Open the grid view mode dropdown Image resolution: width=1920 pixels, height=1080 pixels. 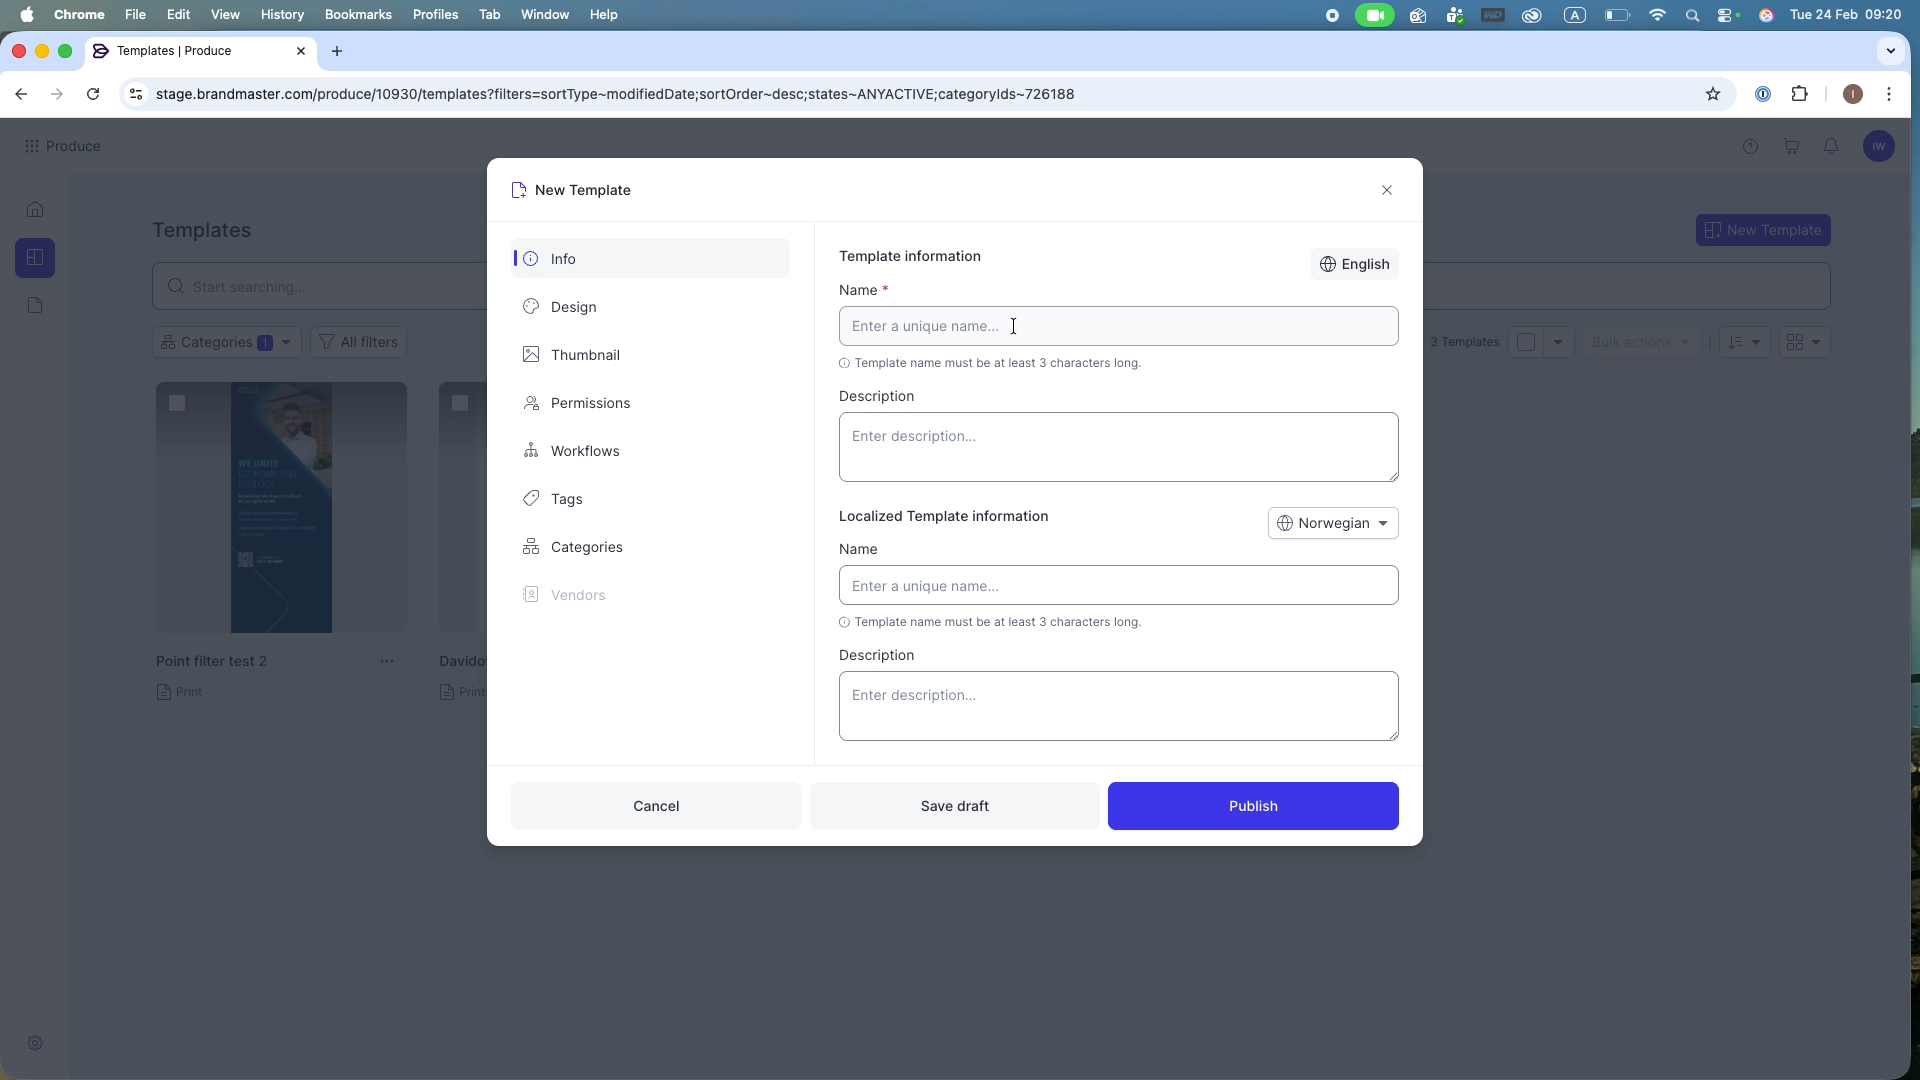pyautogui.click(x=1805, y=342)
